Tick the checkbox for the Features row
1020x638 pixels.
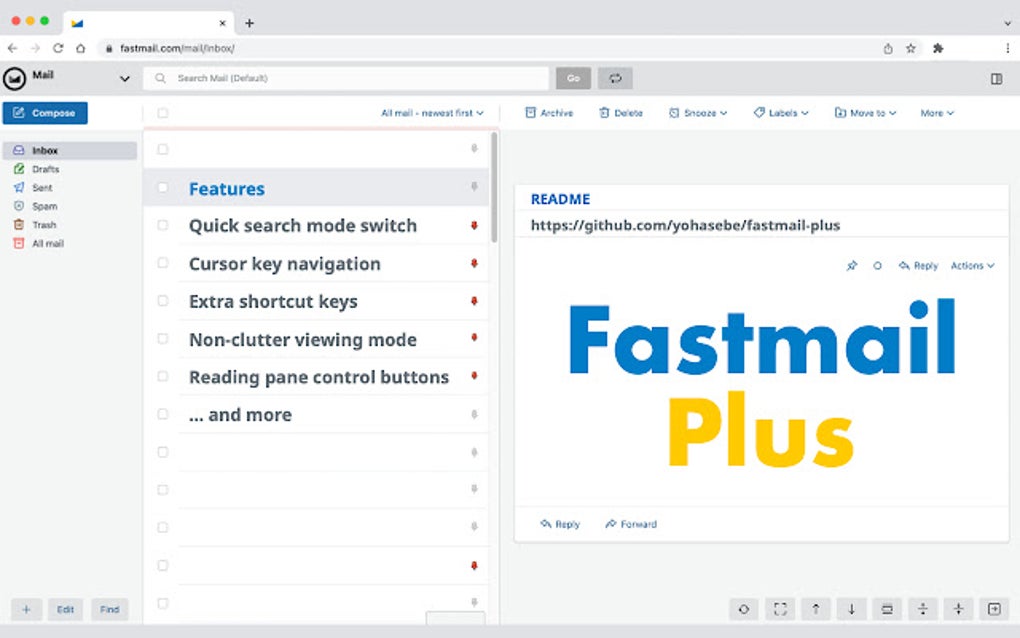[163, 188]
